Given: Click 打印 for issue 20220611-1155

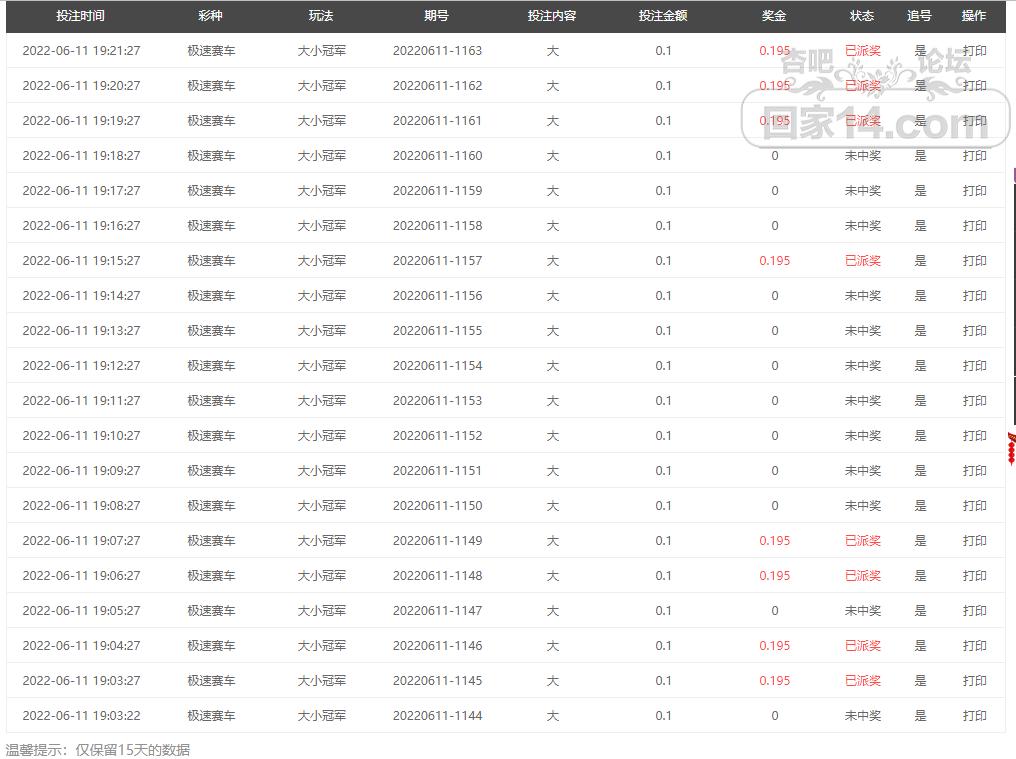Looking at the screenshot, I should click(975, 331).
